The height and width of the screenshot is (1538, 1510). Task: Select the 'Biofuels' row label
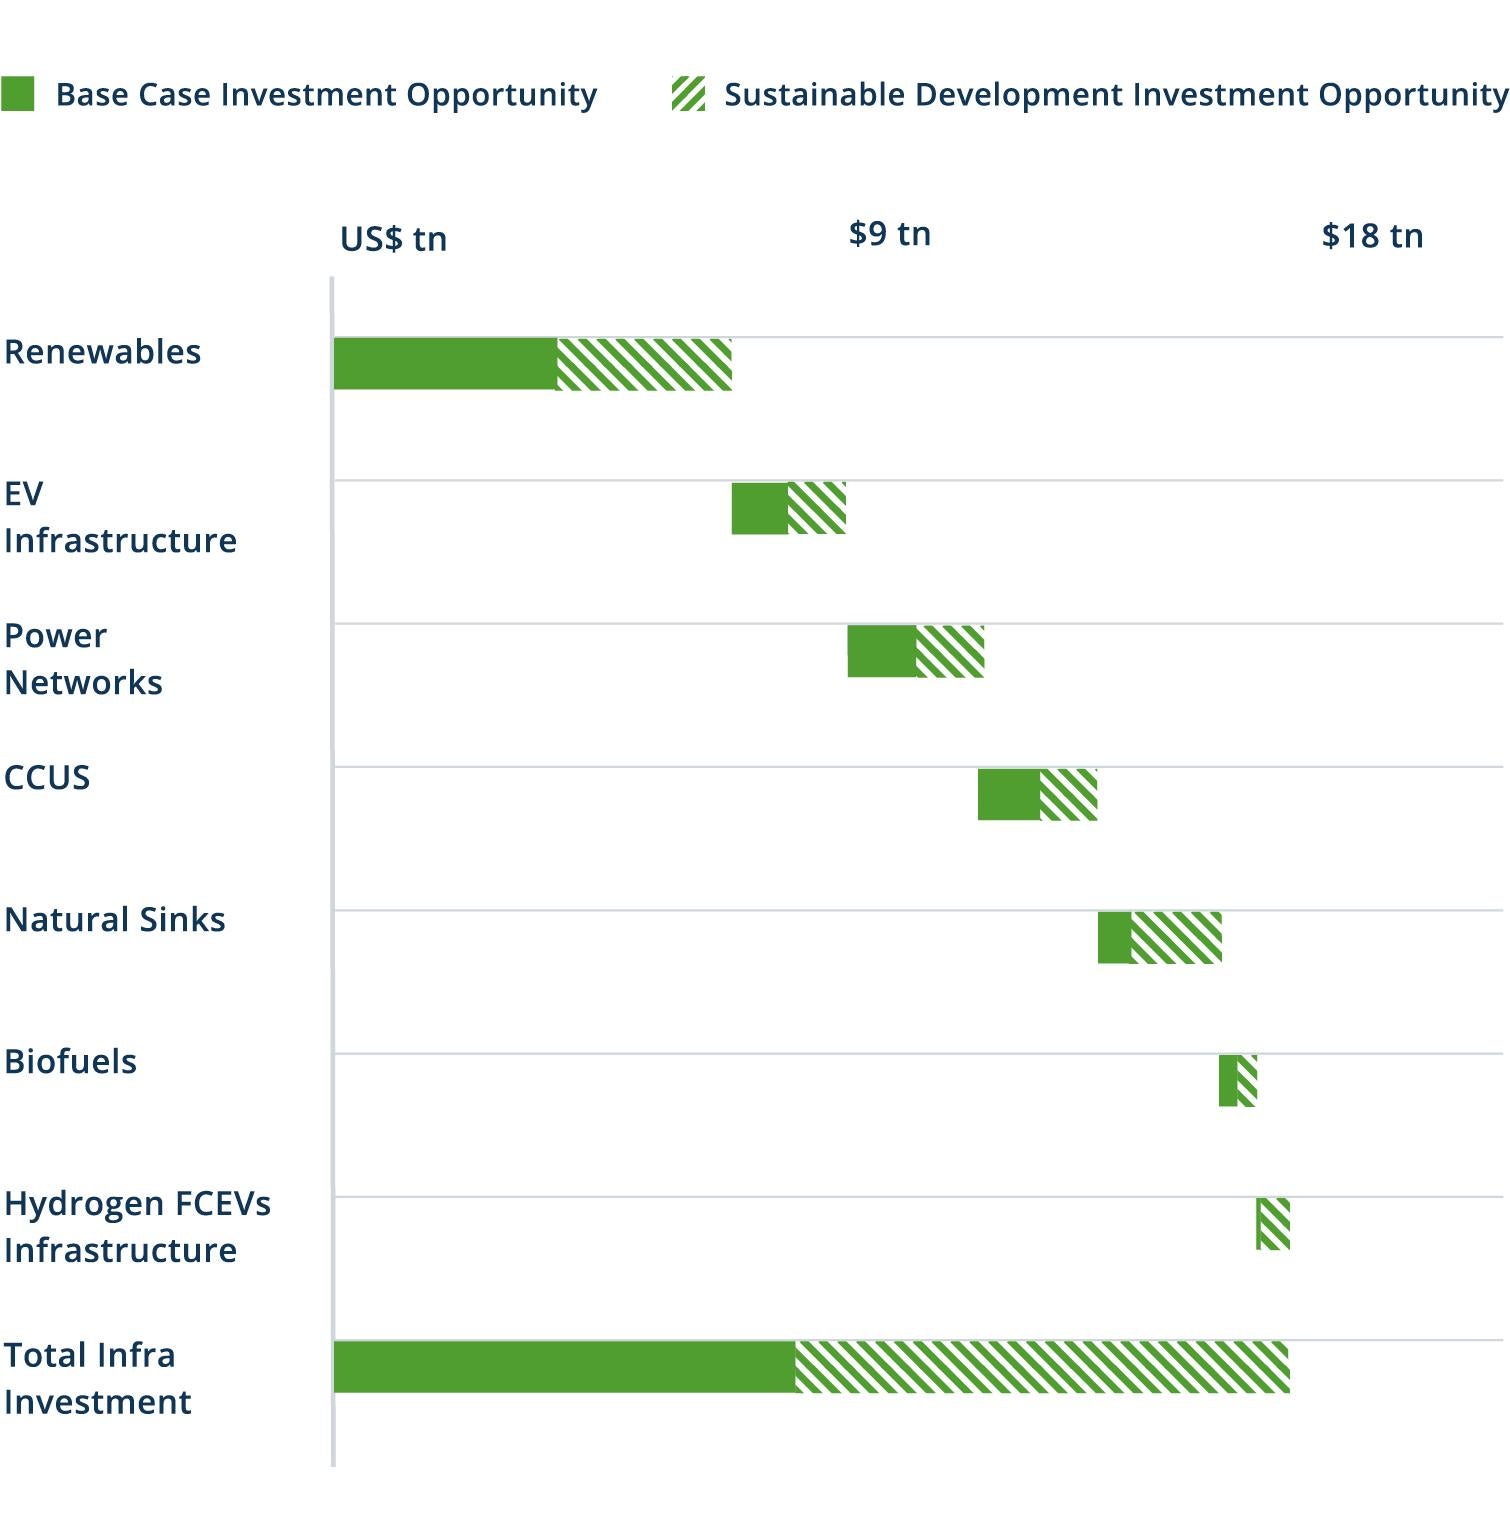70,1061
